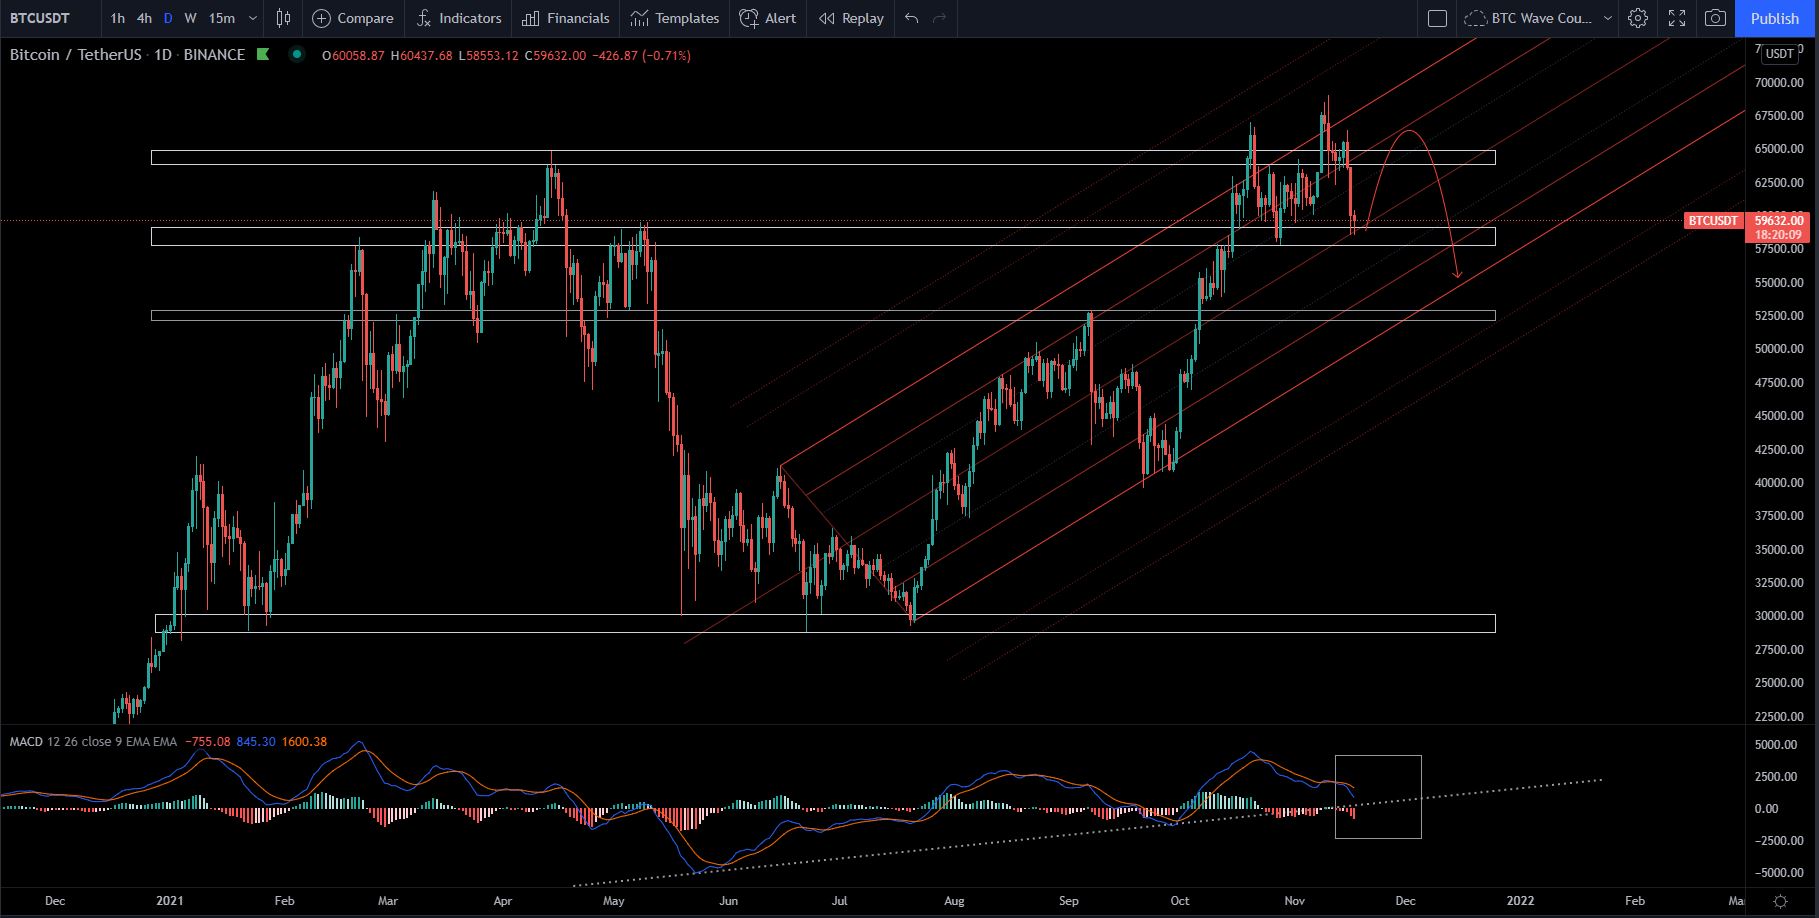Viewport: 1819px width, 918px height.
Task: Create a new Alert
Action: (768, 18)
